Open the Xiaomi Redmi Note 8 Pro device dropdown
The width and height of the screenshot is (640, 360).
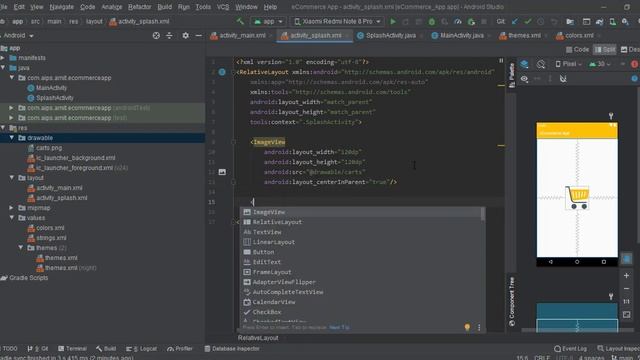(x=337, y=21)
